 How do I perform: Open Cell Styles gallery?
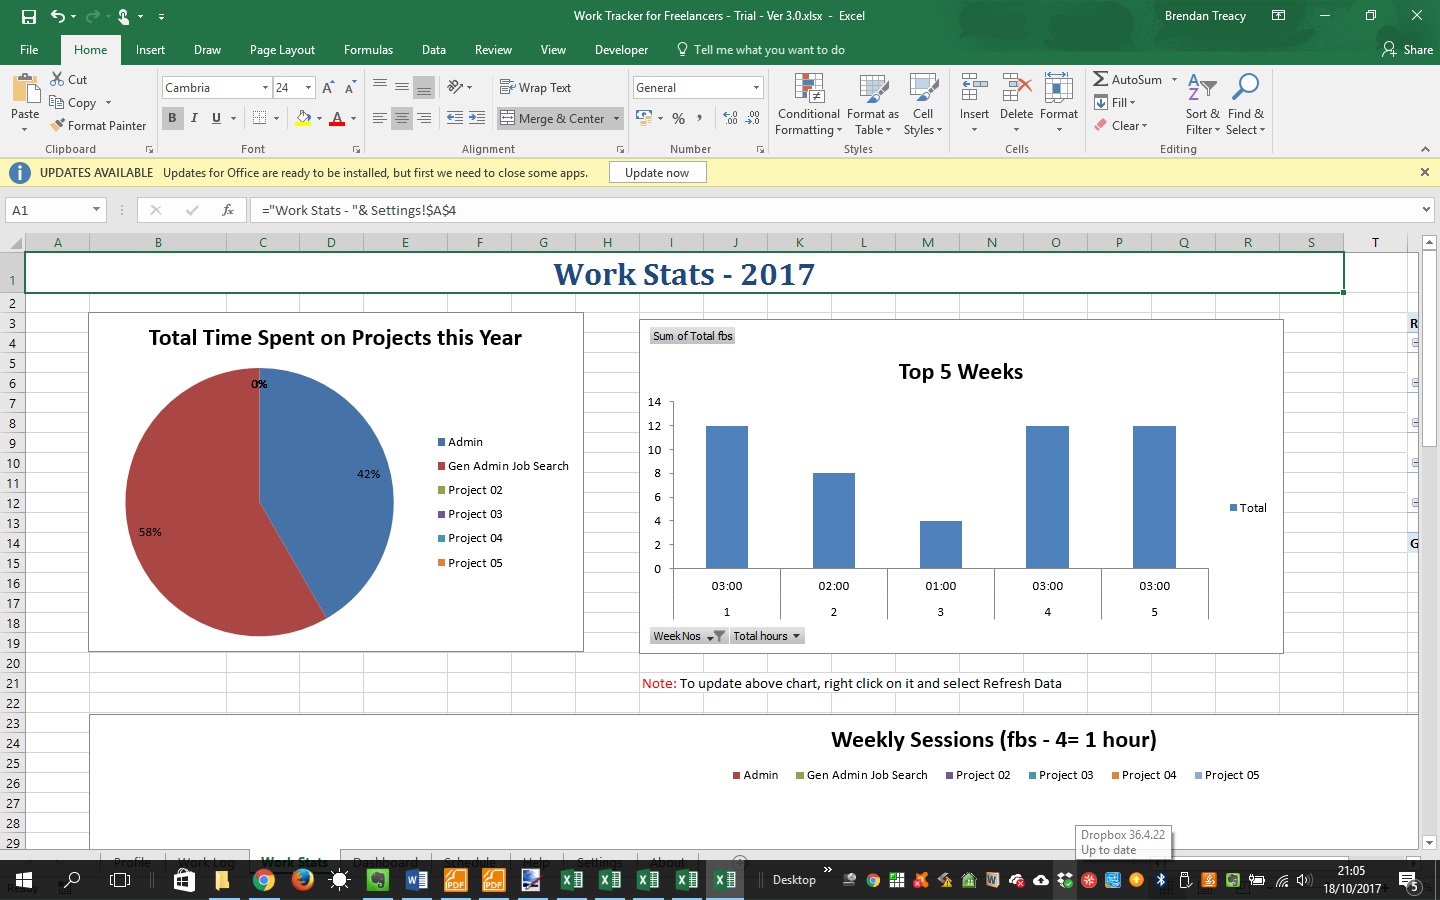[922, 105]
